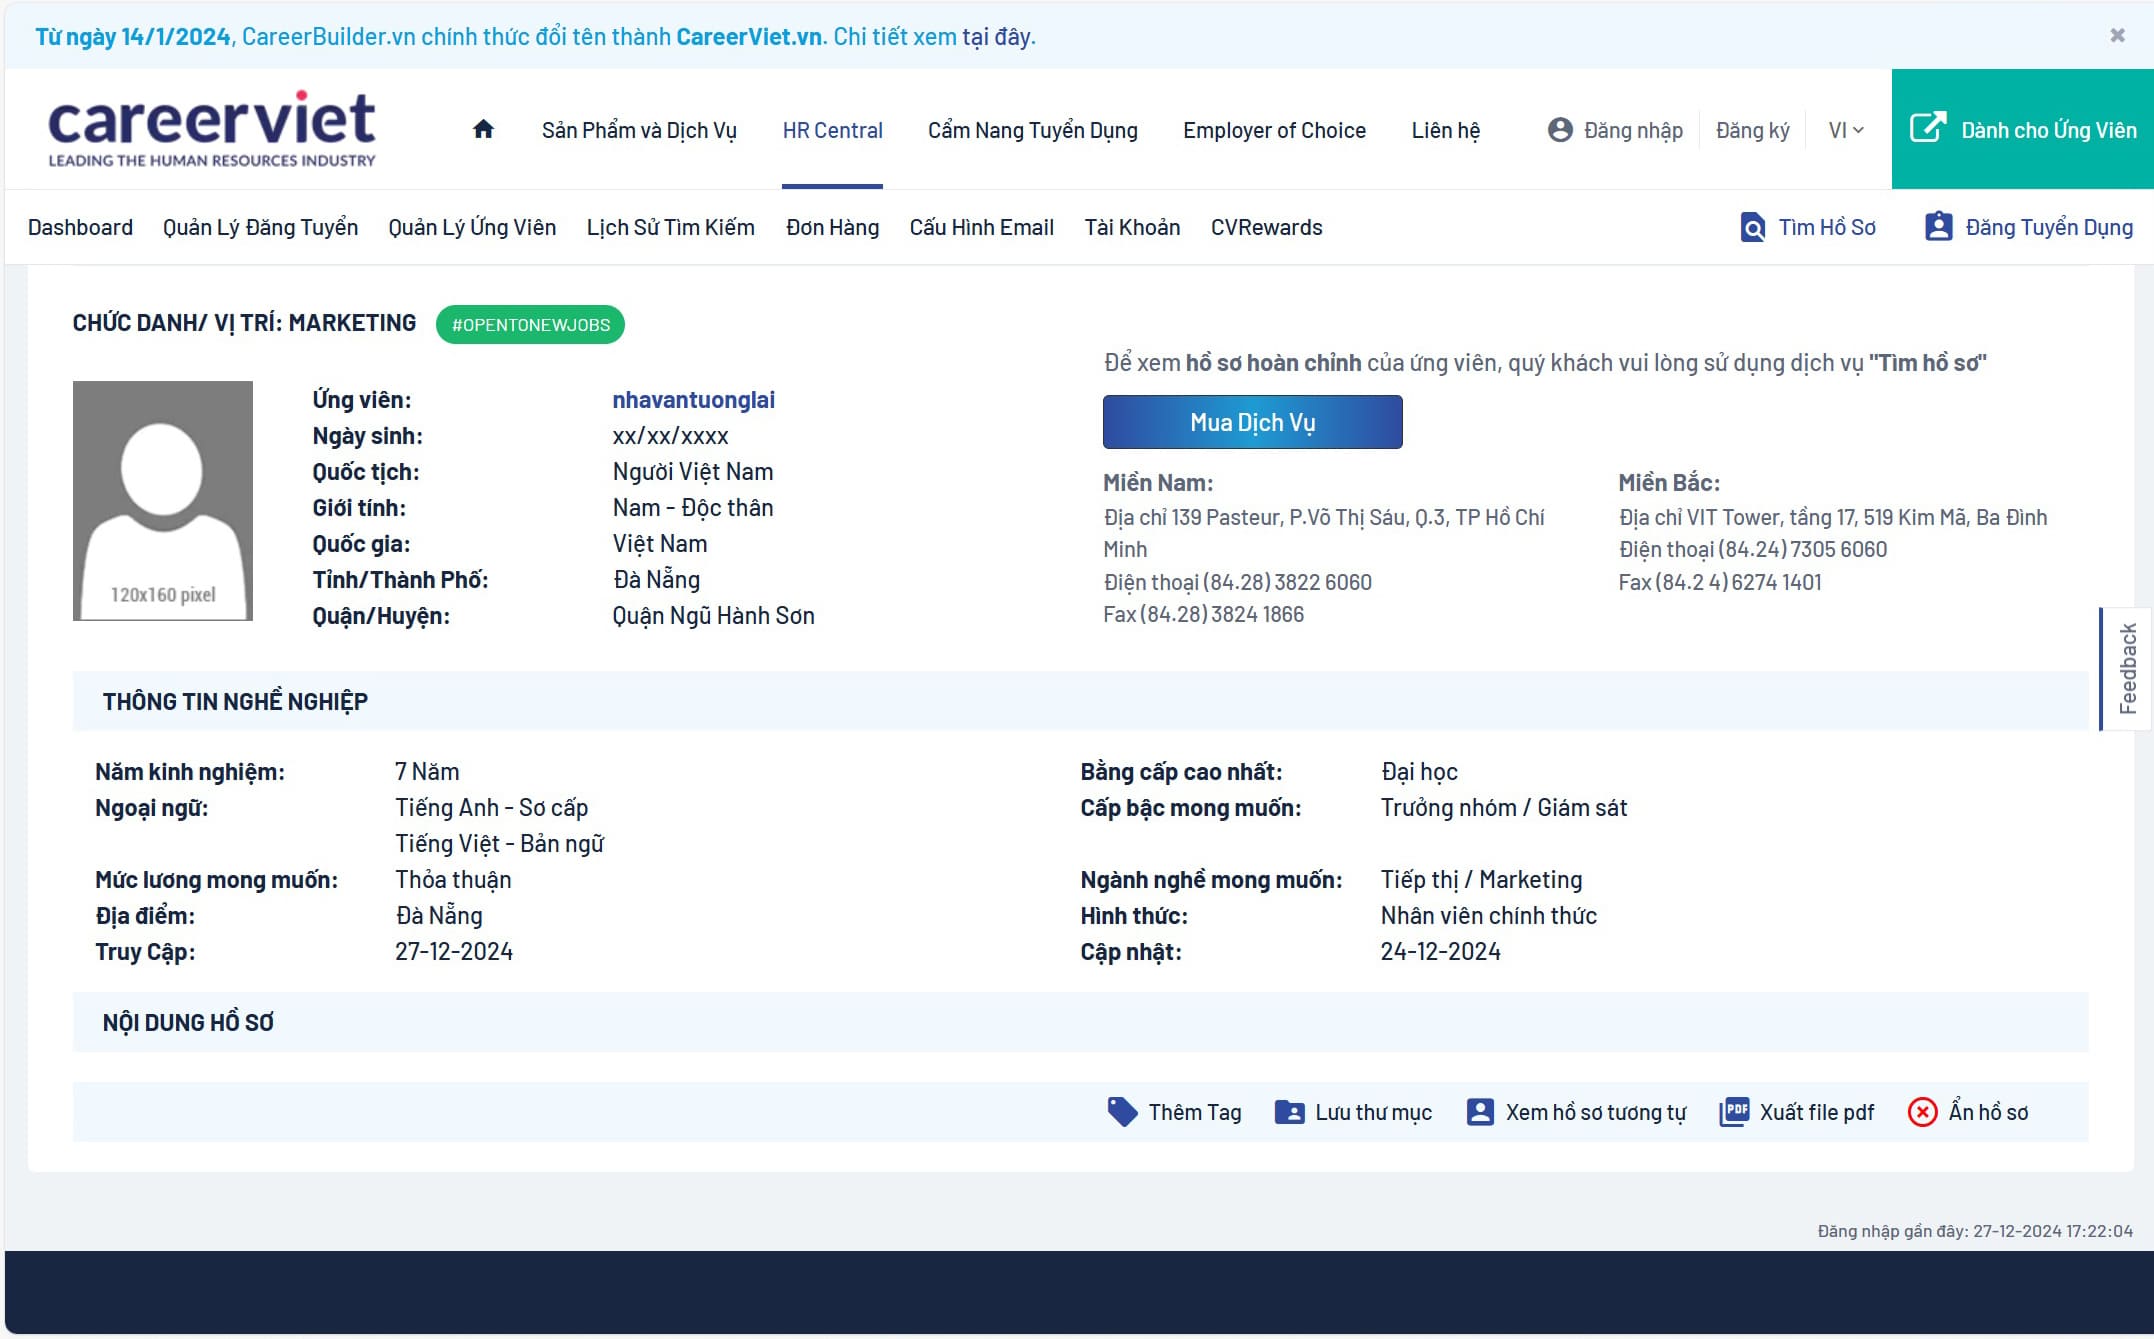Open the Tài Khoản tab

coord(1132,227)
